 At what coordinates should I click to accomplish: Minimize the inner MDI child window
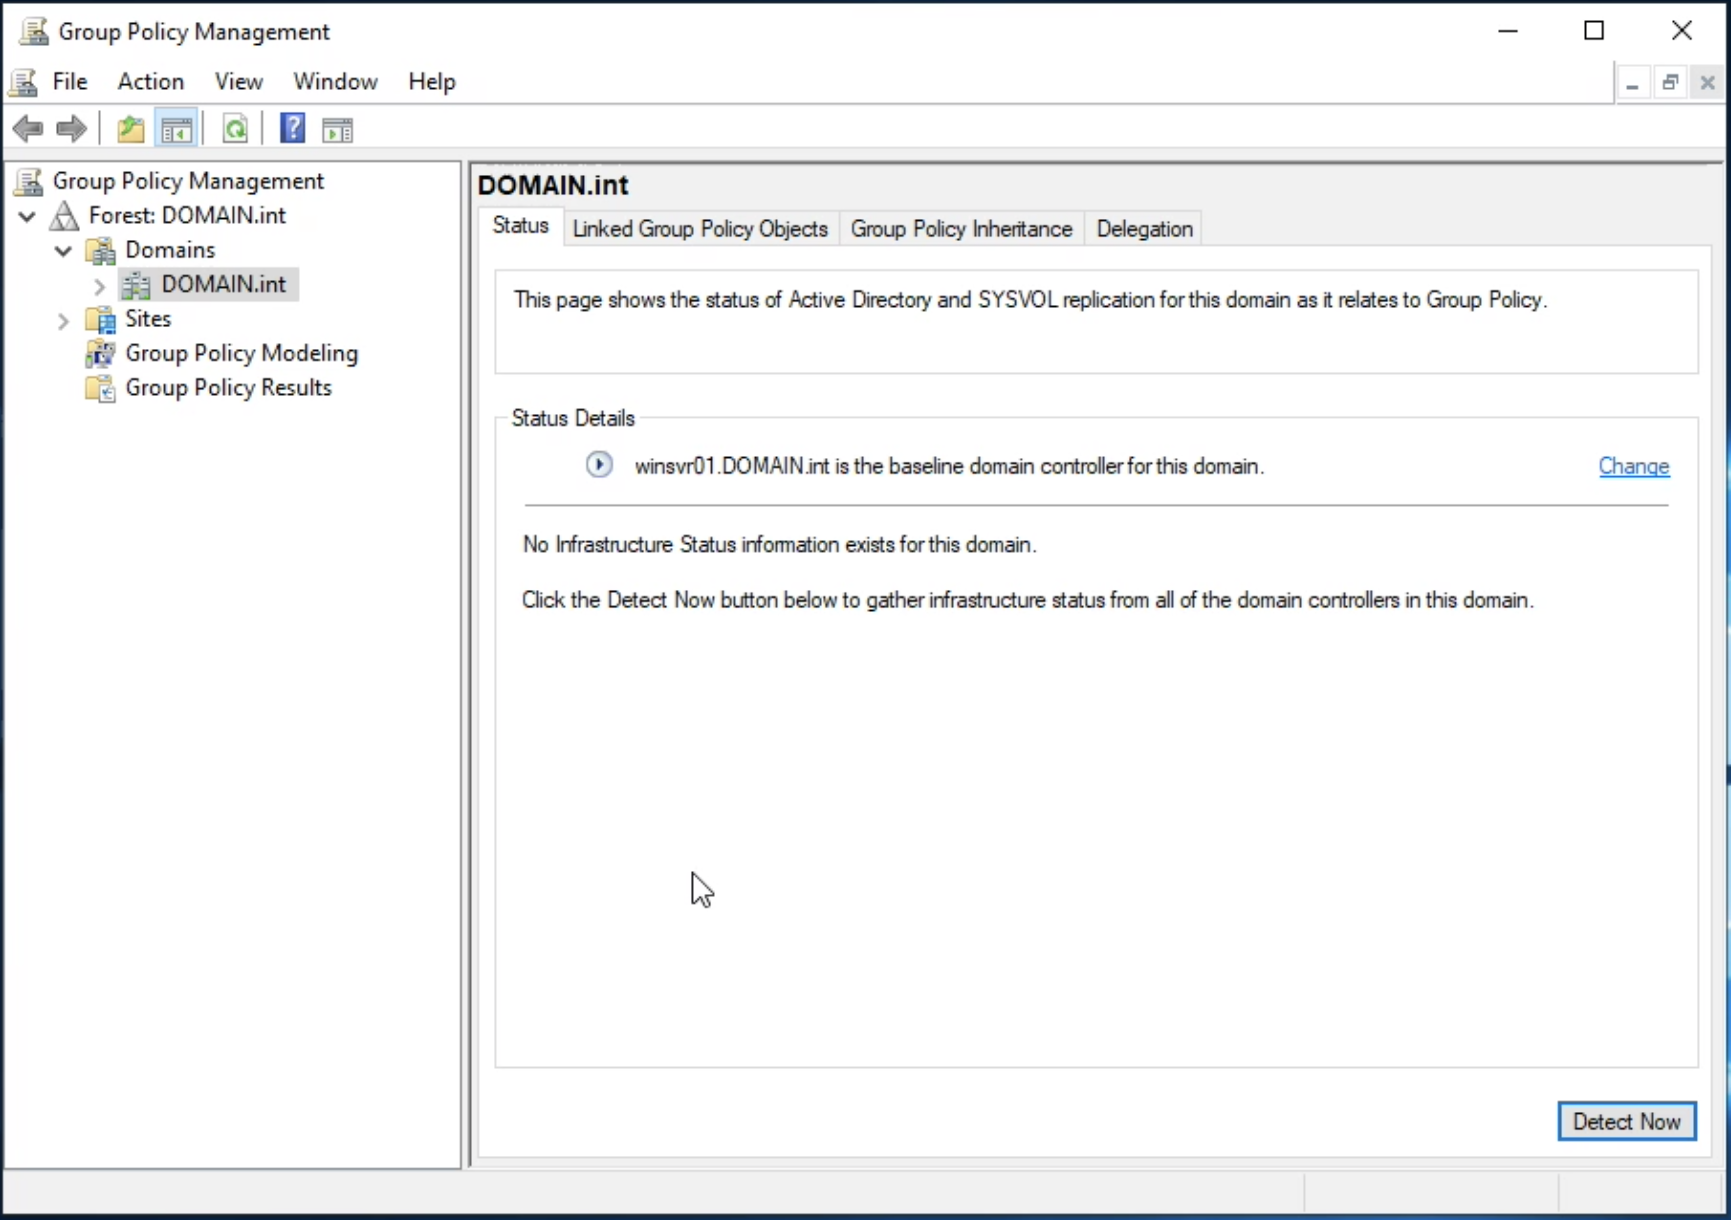1632,84
